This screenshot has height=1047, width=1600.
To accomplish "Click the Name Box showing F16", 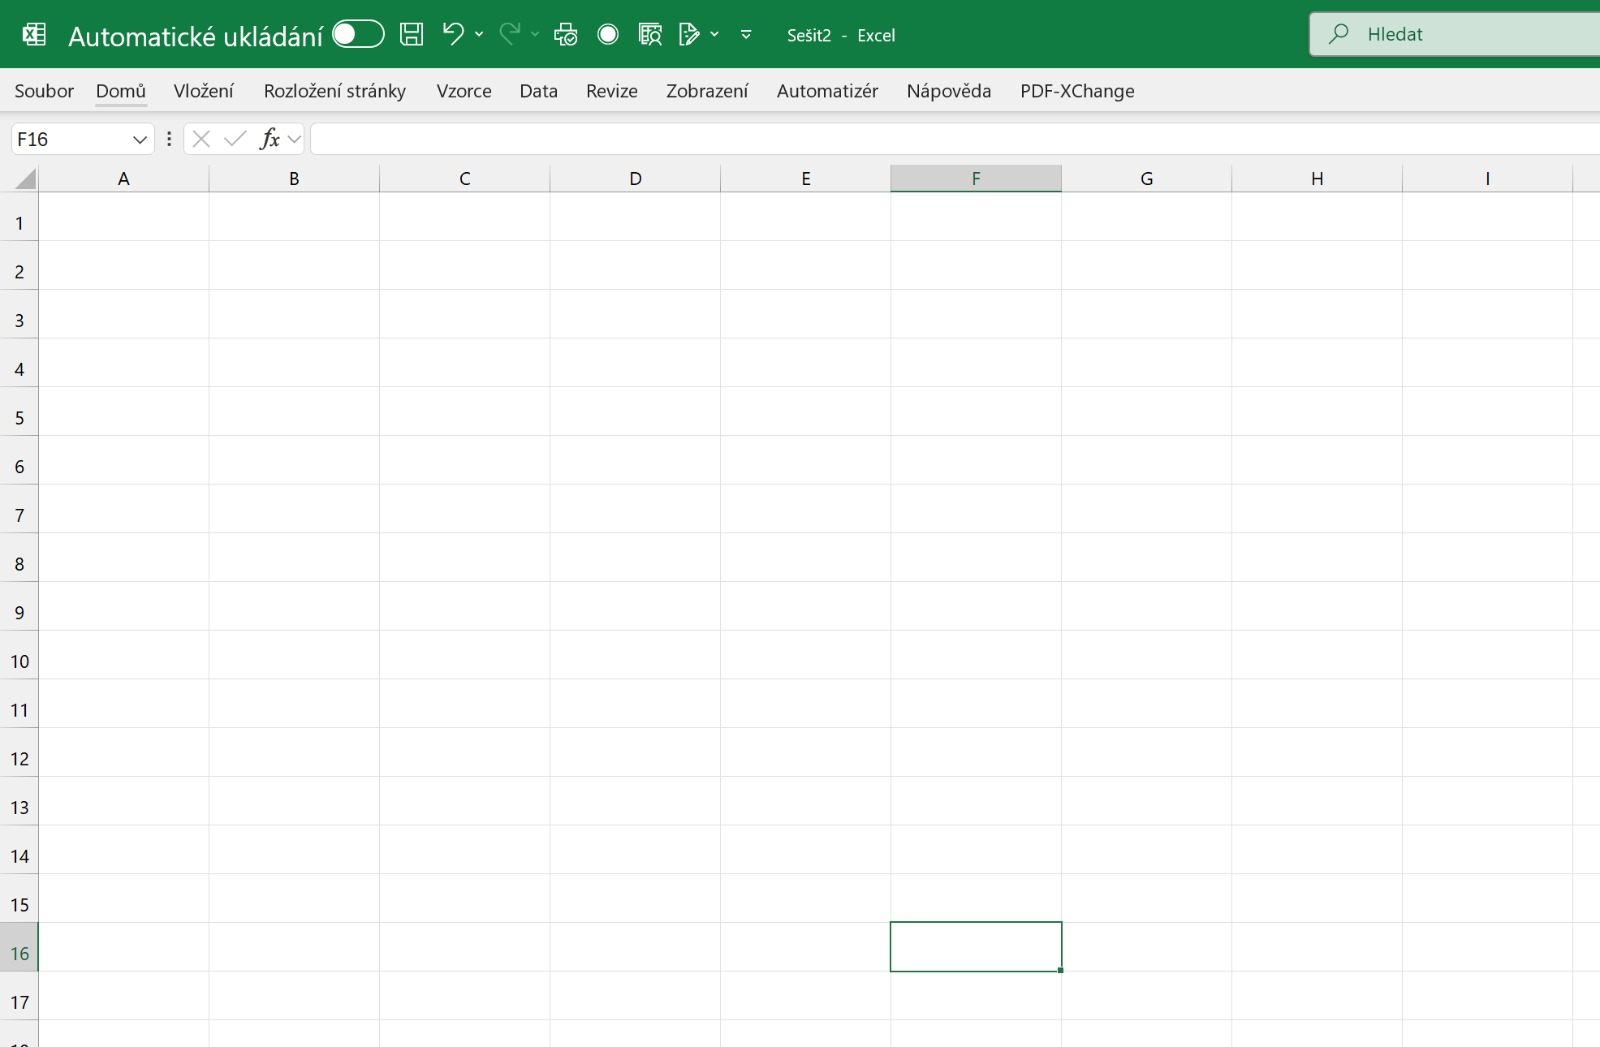I will click(x=70, y=139).
